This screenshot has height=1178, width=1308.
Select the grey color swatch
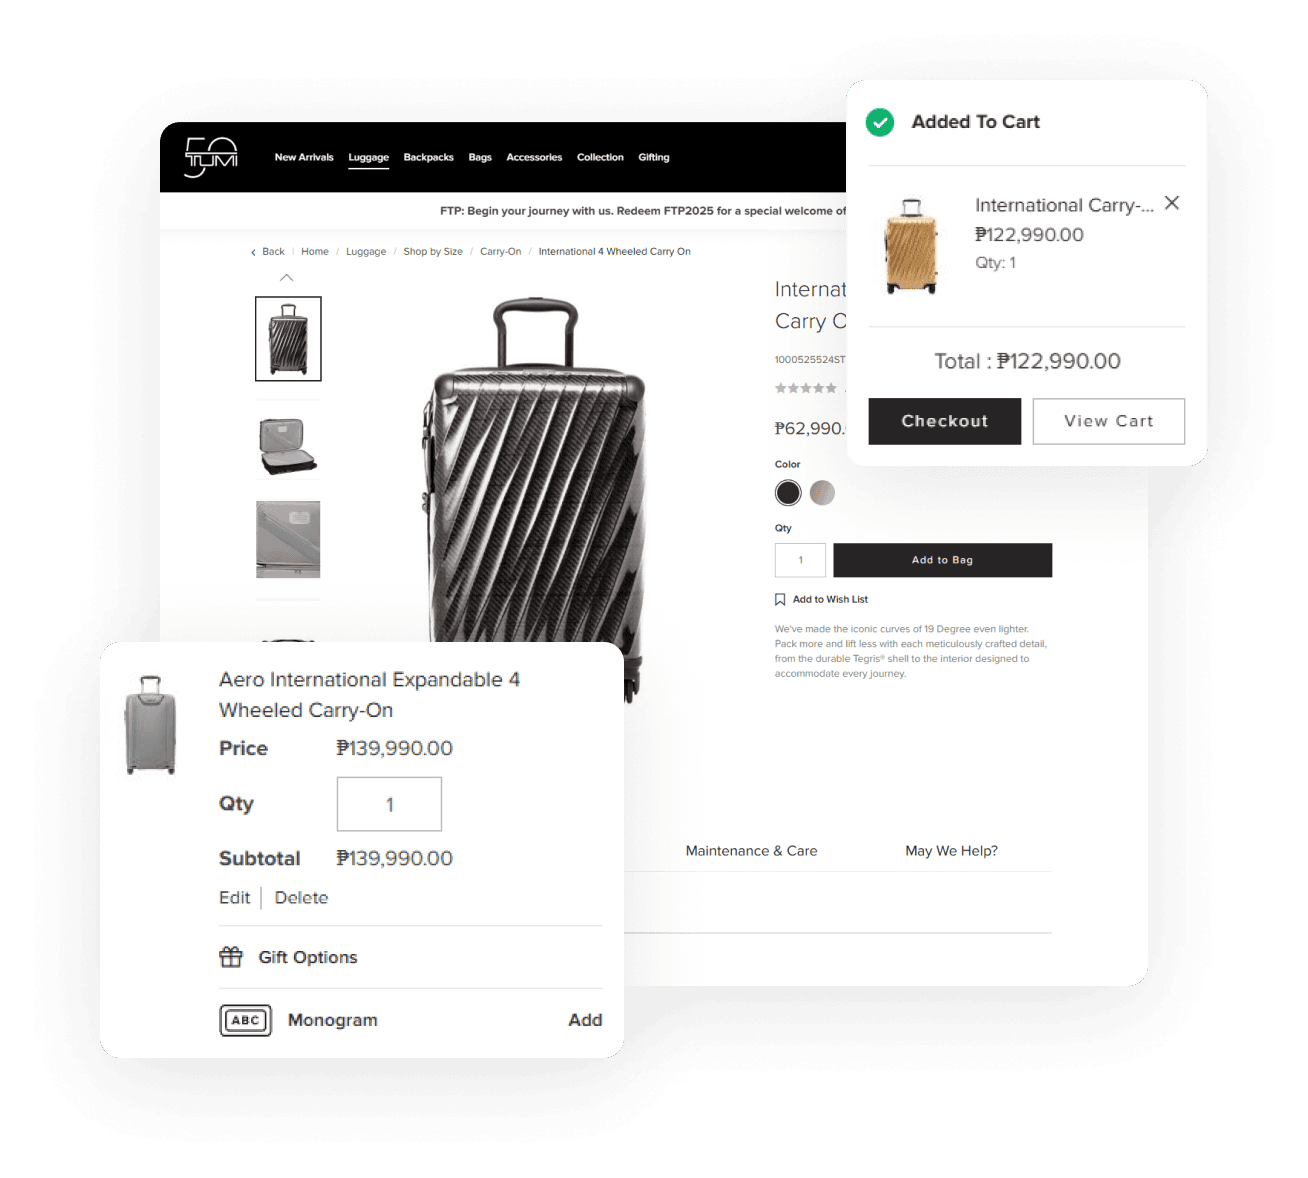coord(822,493)
